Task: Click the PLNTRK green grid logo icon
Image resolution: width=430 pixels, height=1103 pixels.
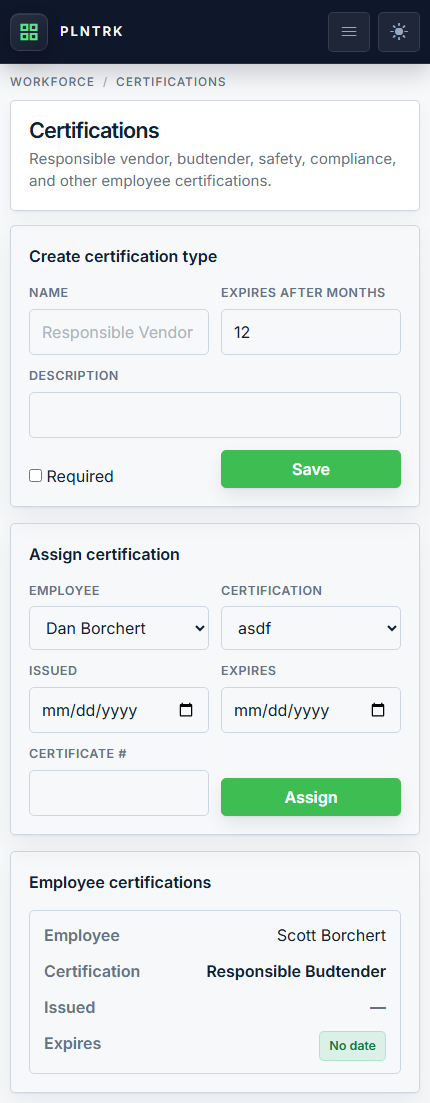Action: point(29,32)
